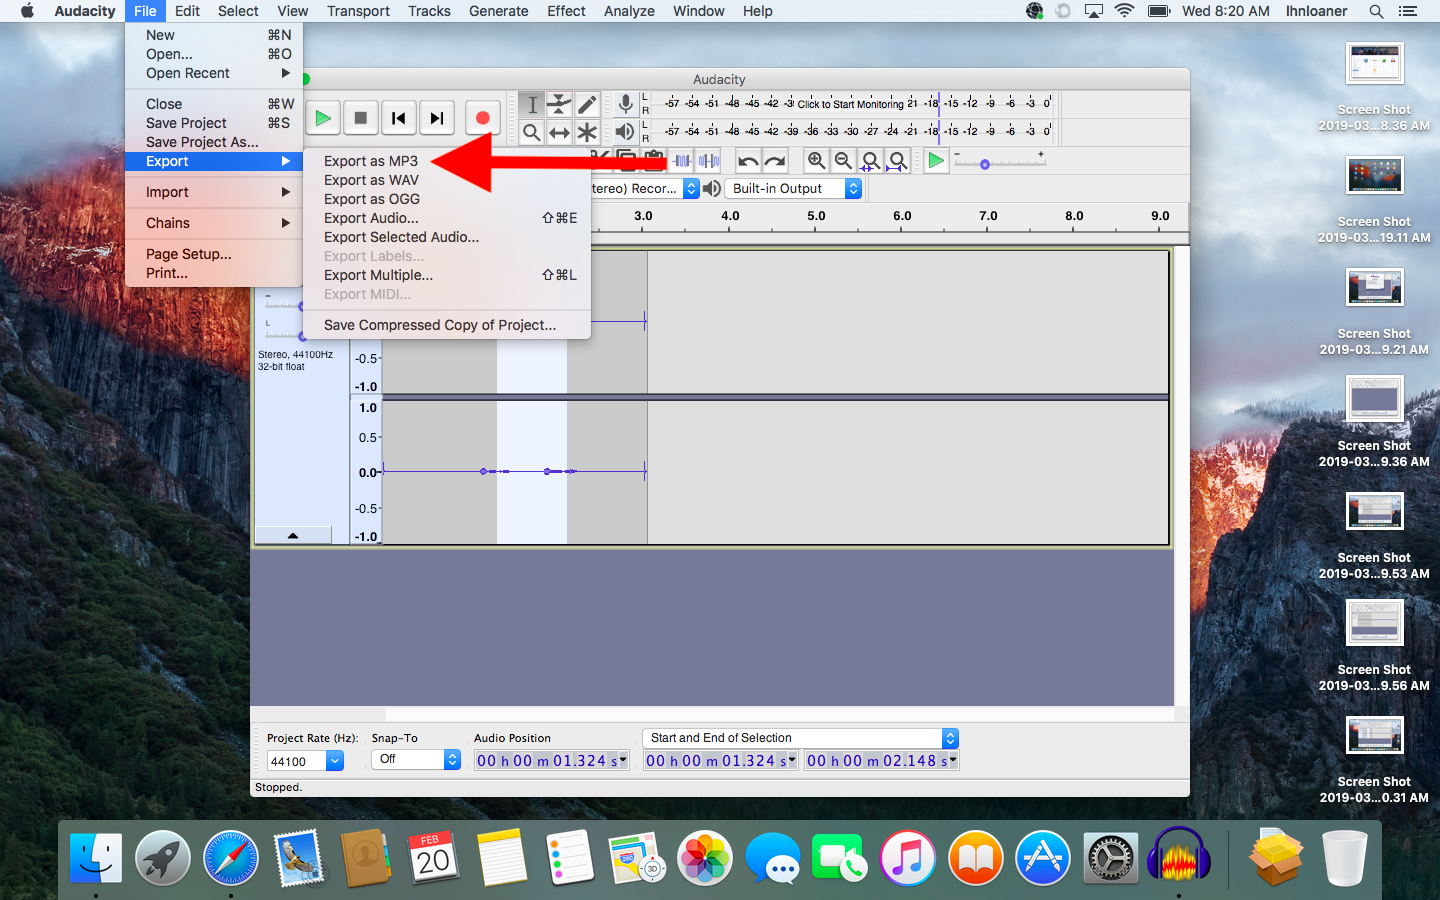Screen dimensions: 1440x900
Task: Choose Export Multiple...
Action: pos(446,275)
